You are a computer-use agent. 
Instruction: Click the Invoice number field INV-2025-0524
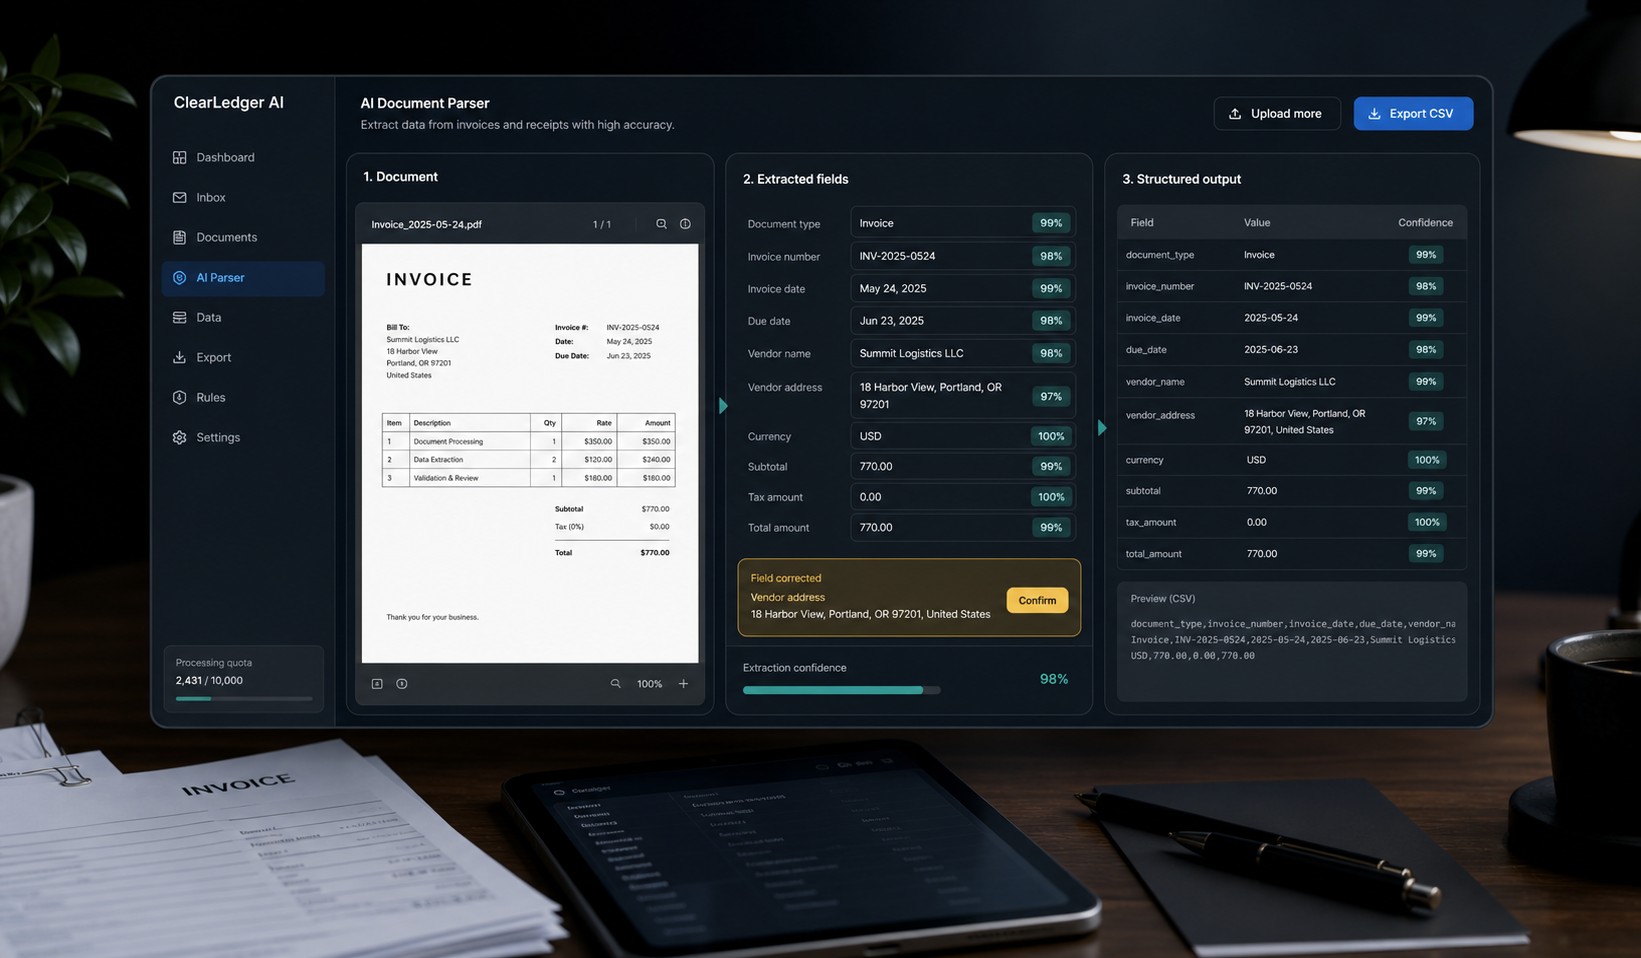962,256
